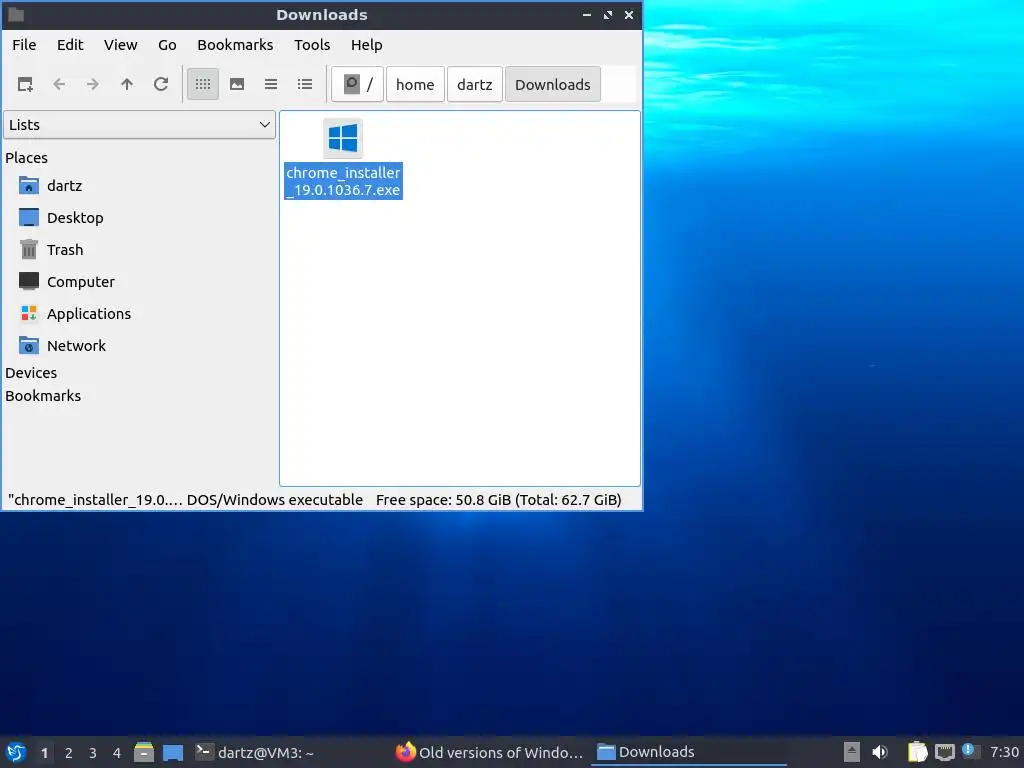This screenshot has width=1024, height=768.
Task: Switch to workspace 1
Action: (44, 753)
